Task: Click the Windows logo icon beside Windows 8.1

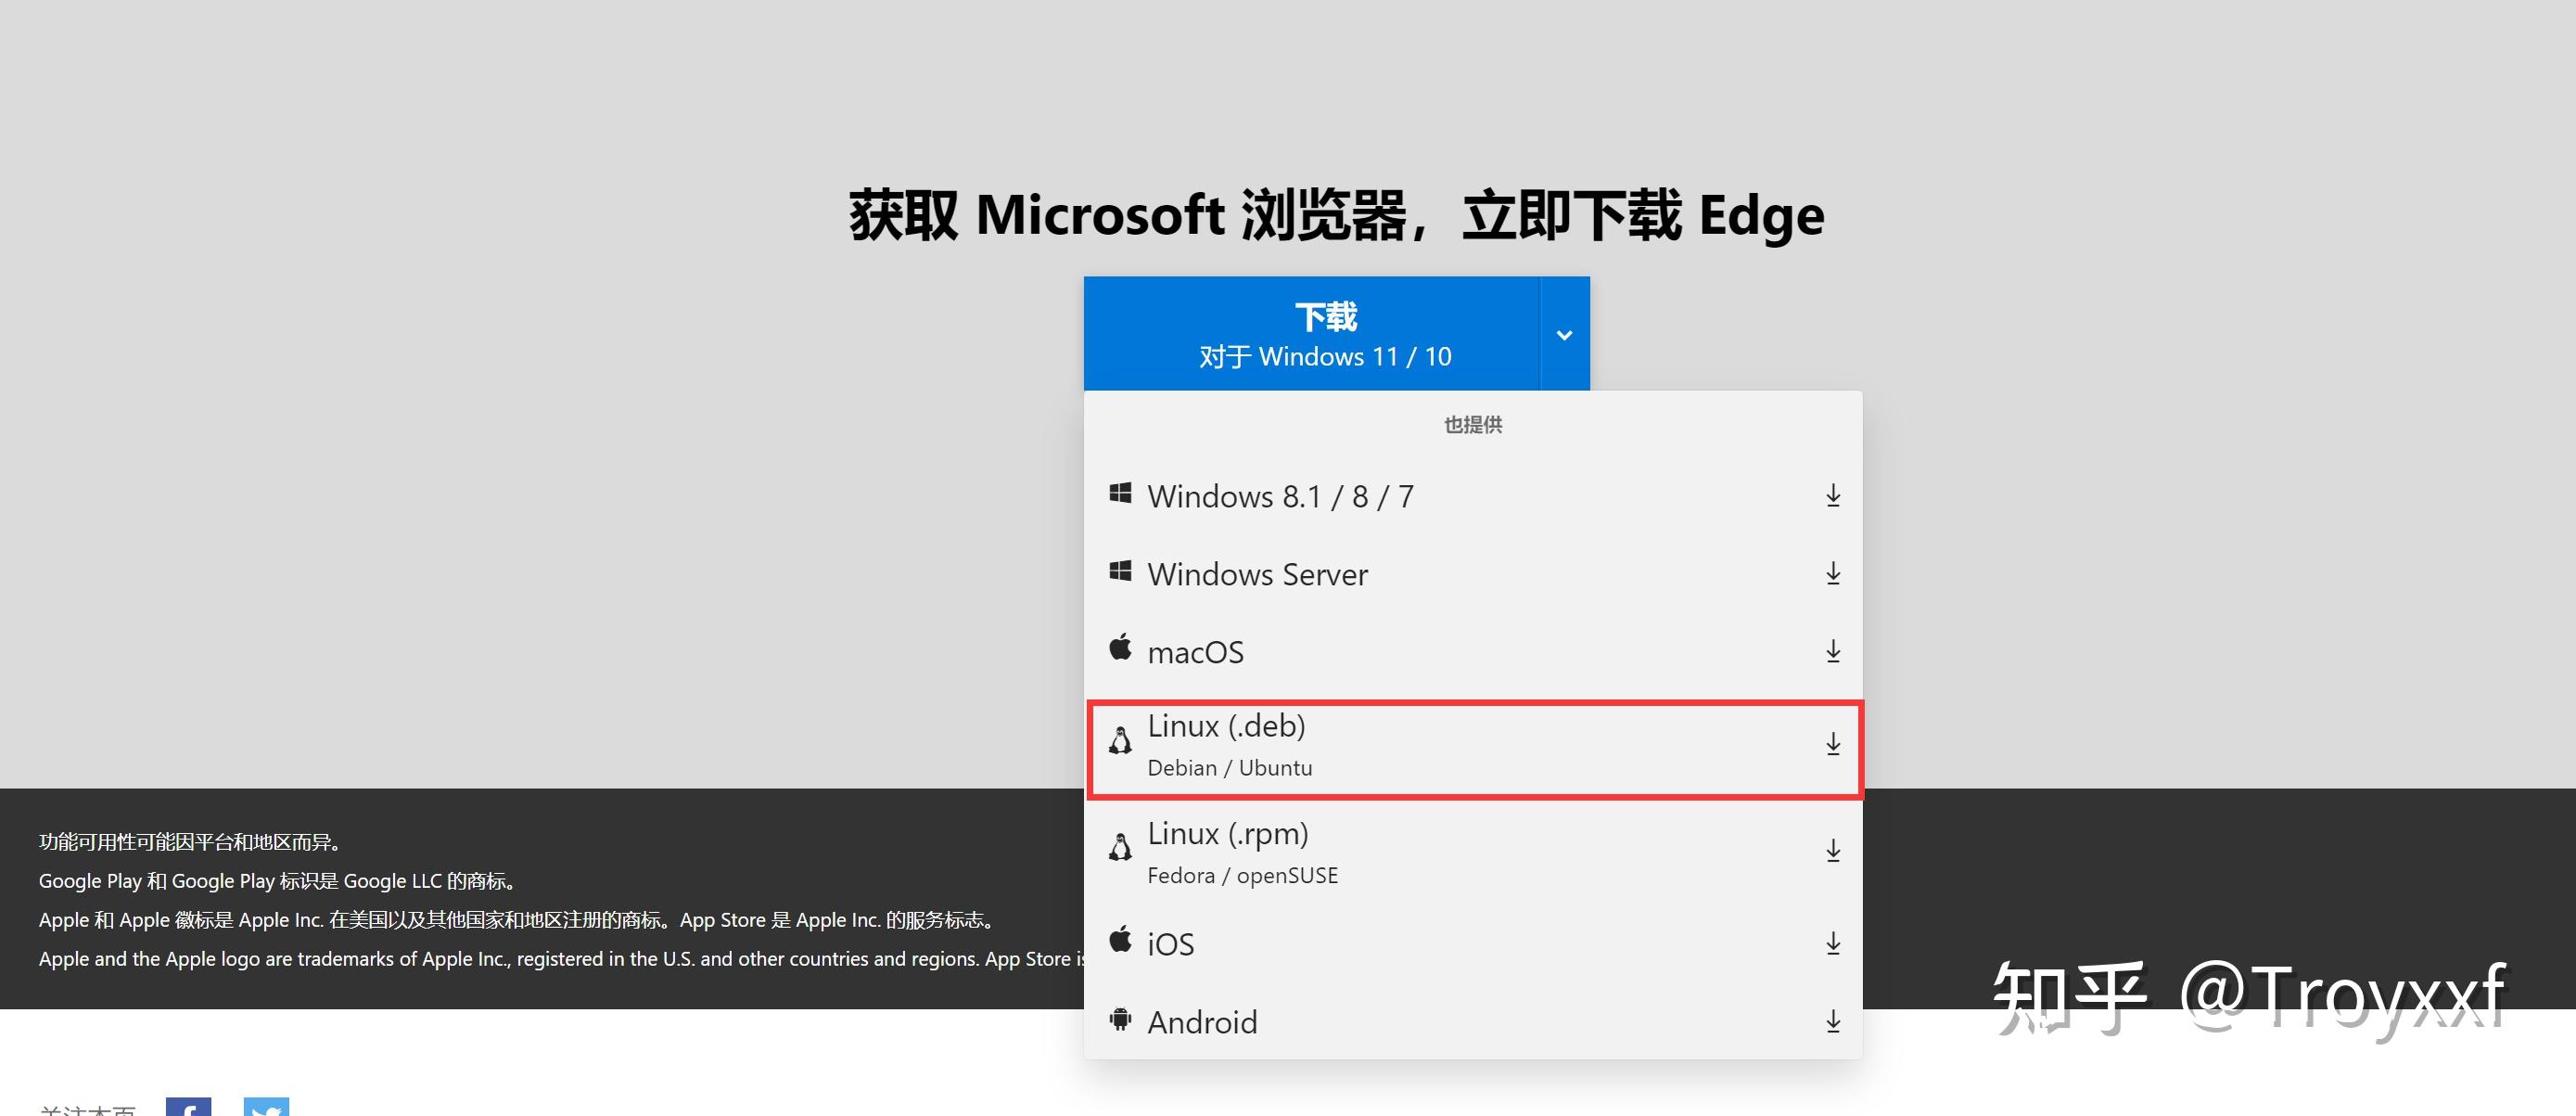Action: point(1120,493)
